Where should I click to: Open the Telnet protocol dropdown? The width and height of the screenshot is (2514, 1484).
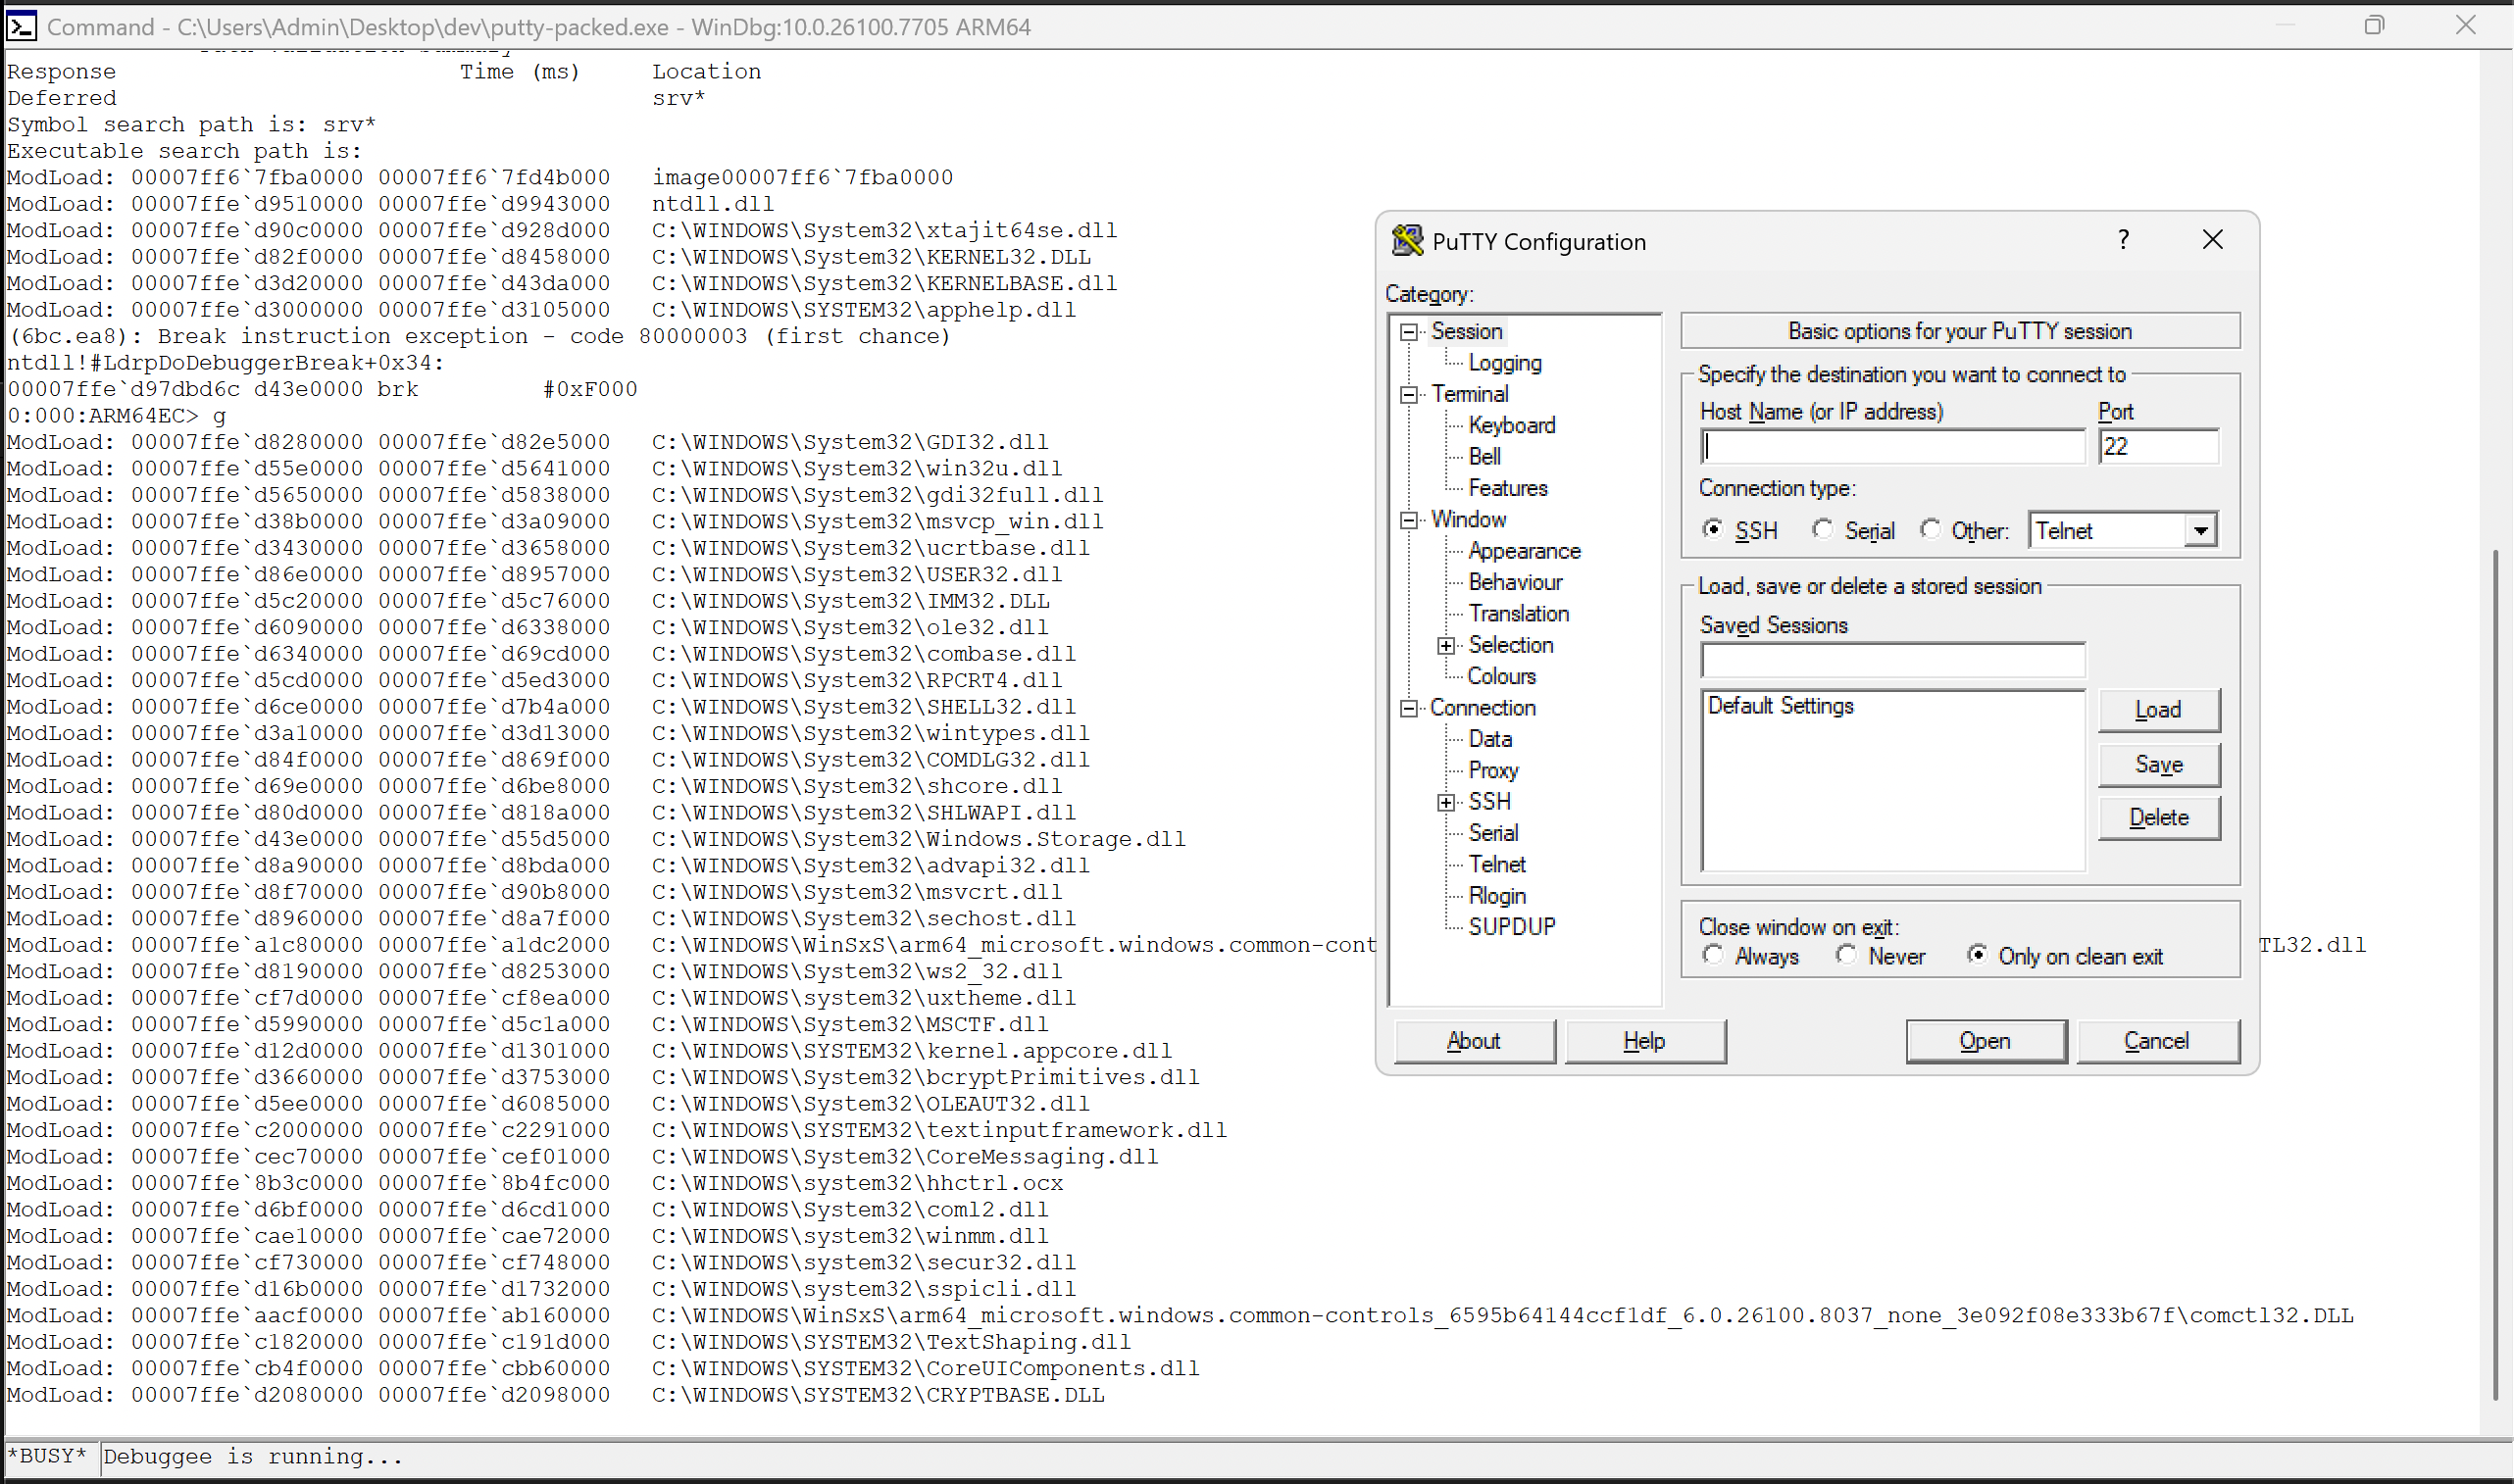(2200, 530)
